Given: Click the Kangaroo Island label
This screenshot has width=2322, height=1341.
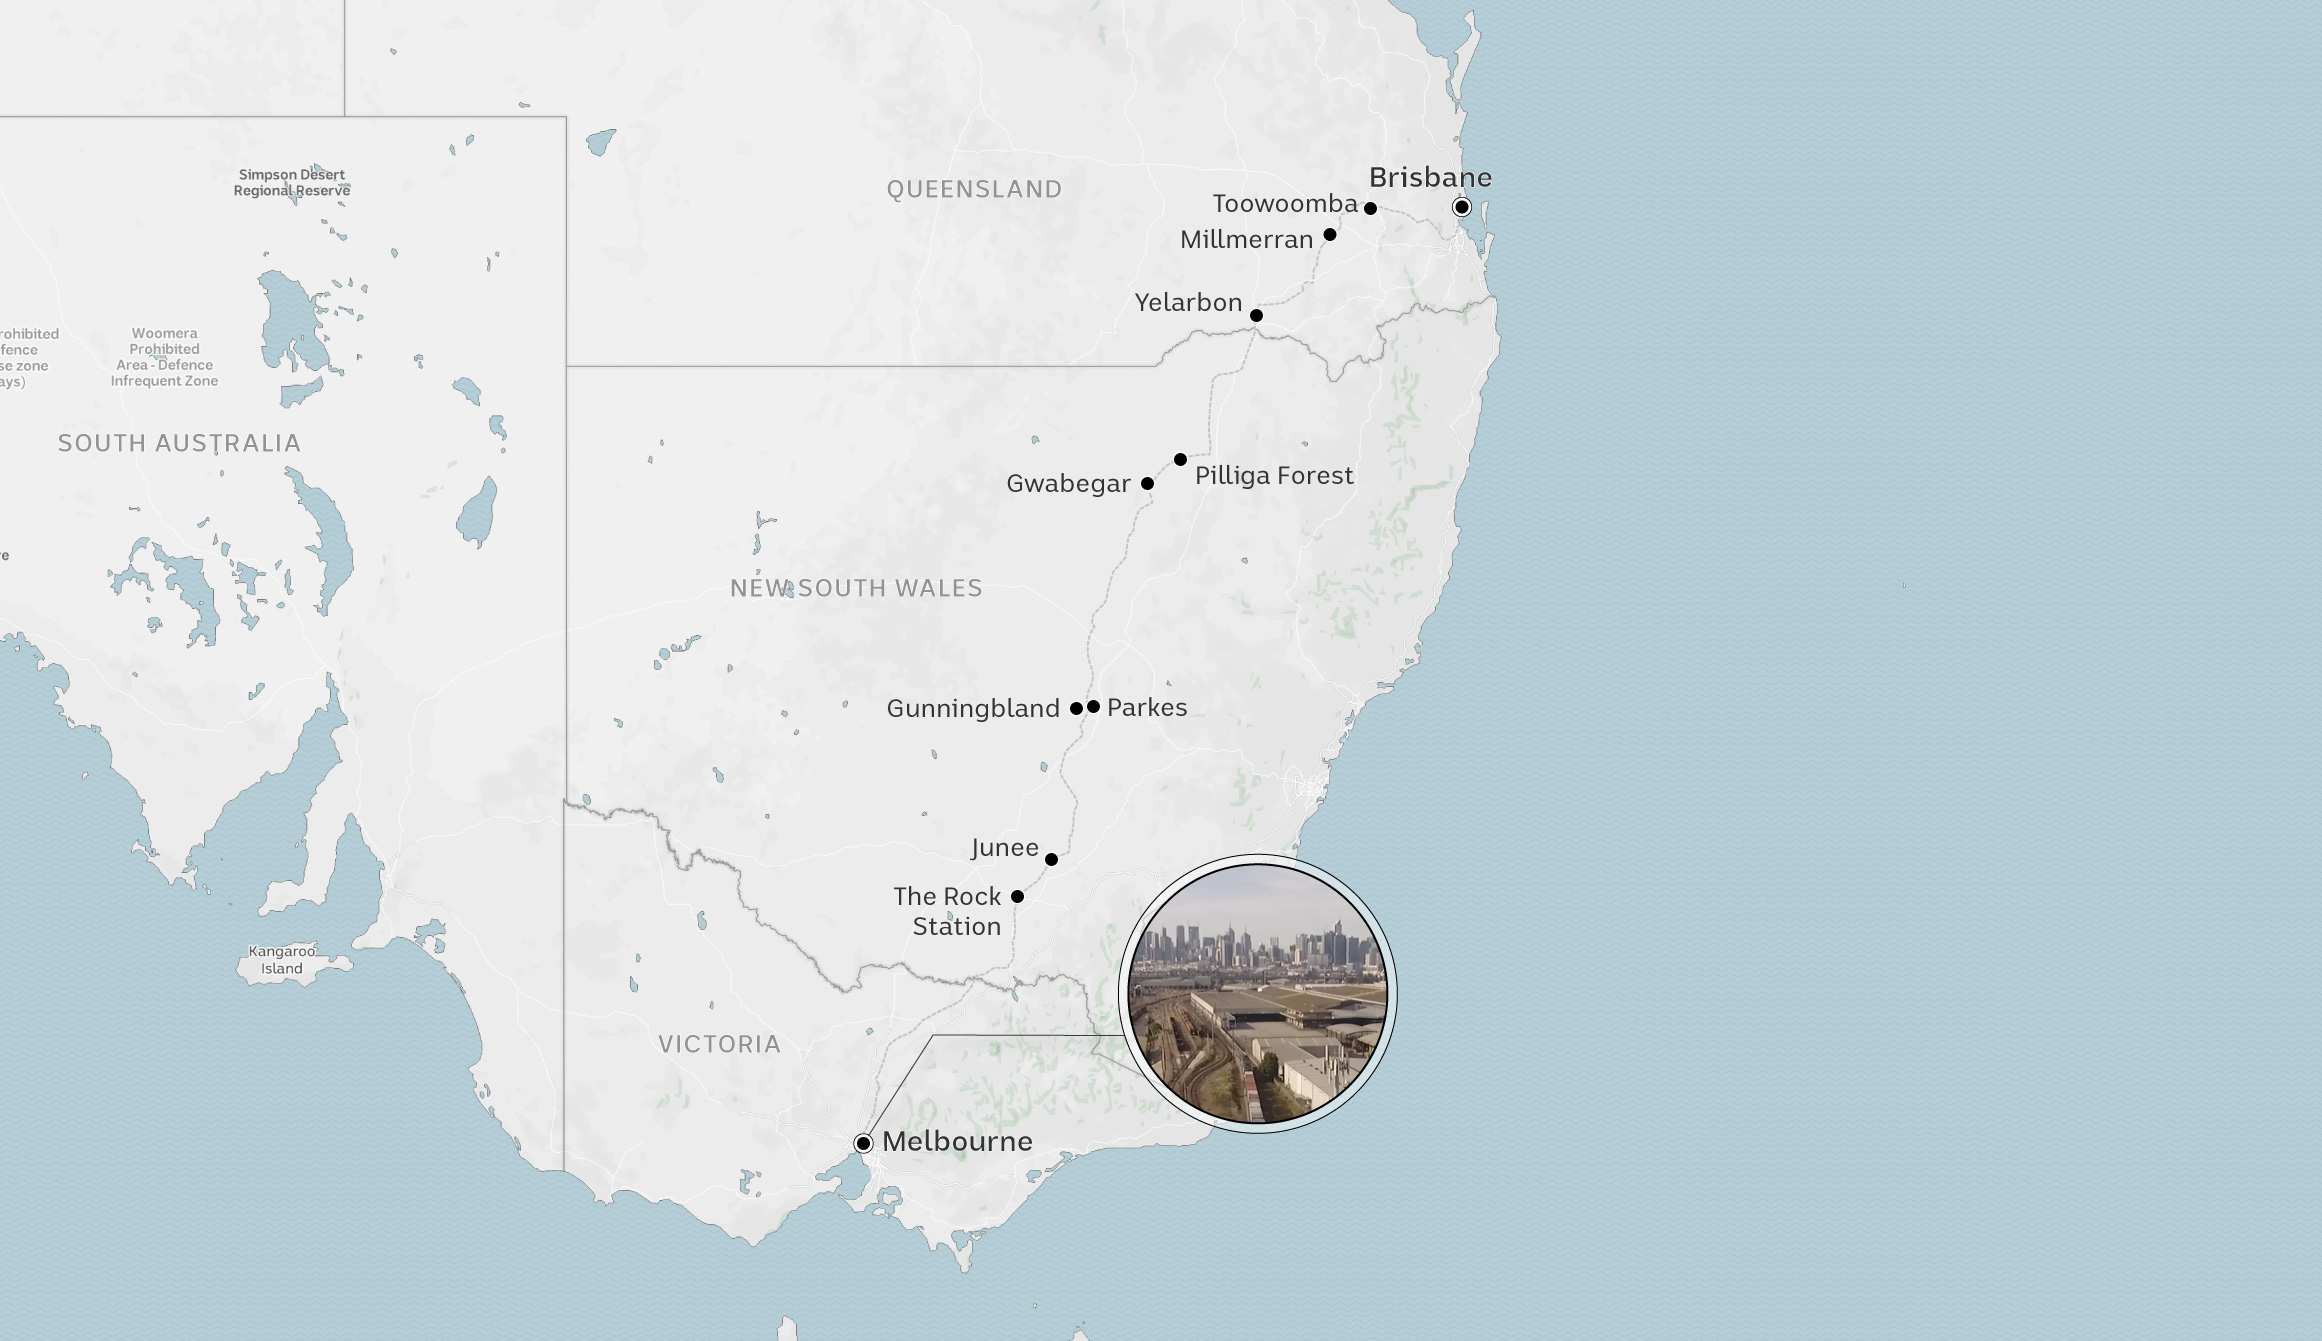Looking at the screenshot, I should pos(282,960).
